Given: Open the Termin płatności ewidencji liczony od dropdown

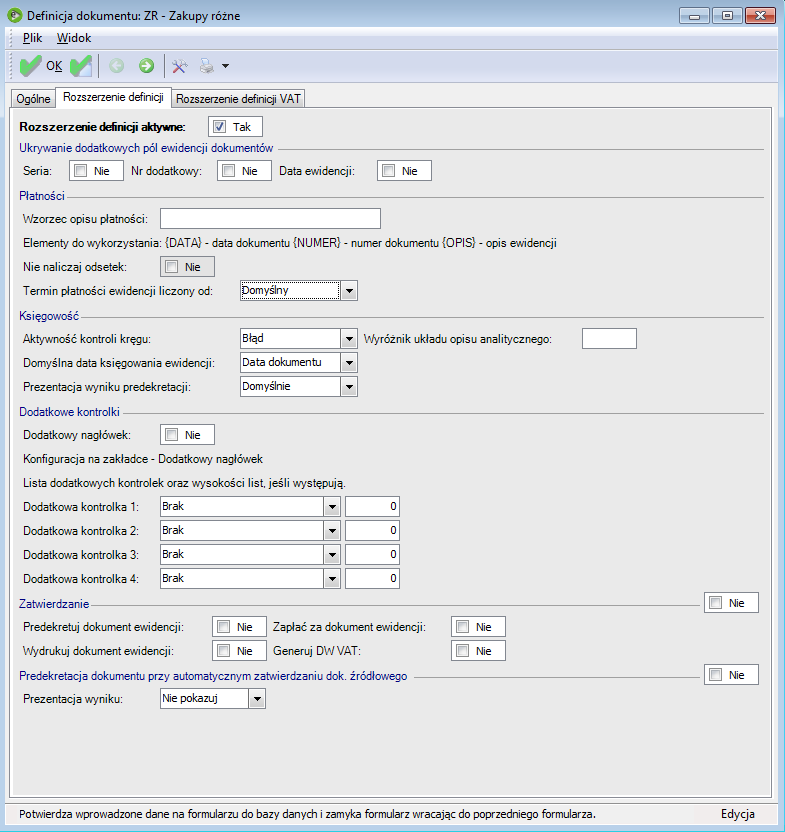Looking at the screenshot, I should click(x=349, y=291).
